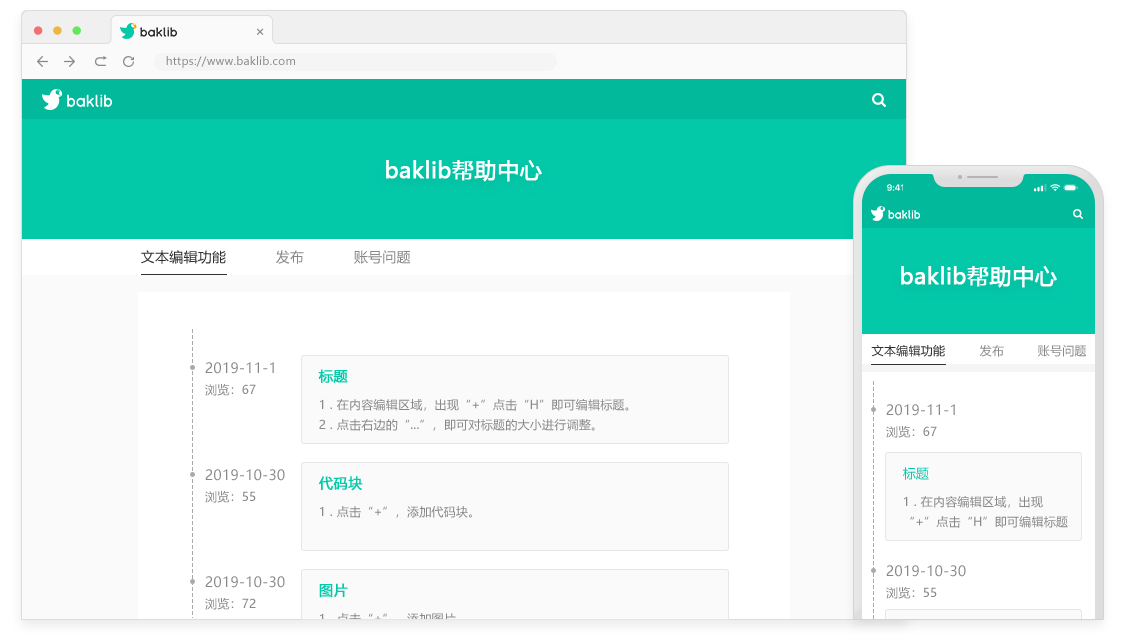This screenshot has height=640, width=1140.
Task: Click the phone status bar Wi-Fi icon
Action: (1055, 188)
